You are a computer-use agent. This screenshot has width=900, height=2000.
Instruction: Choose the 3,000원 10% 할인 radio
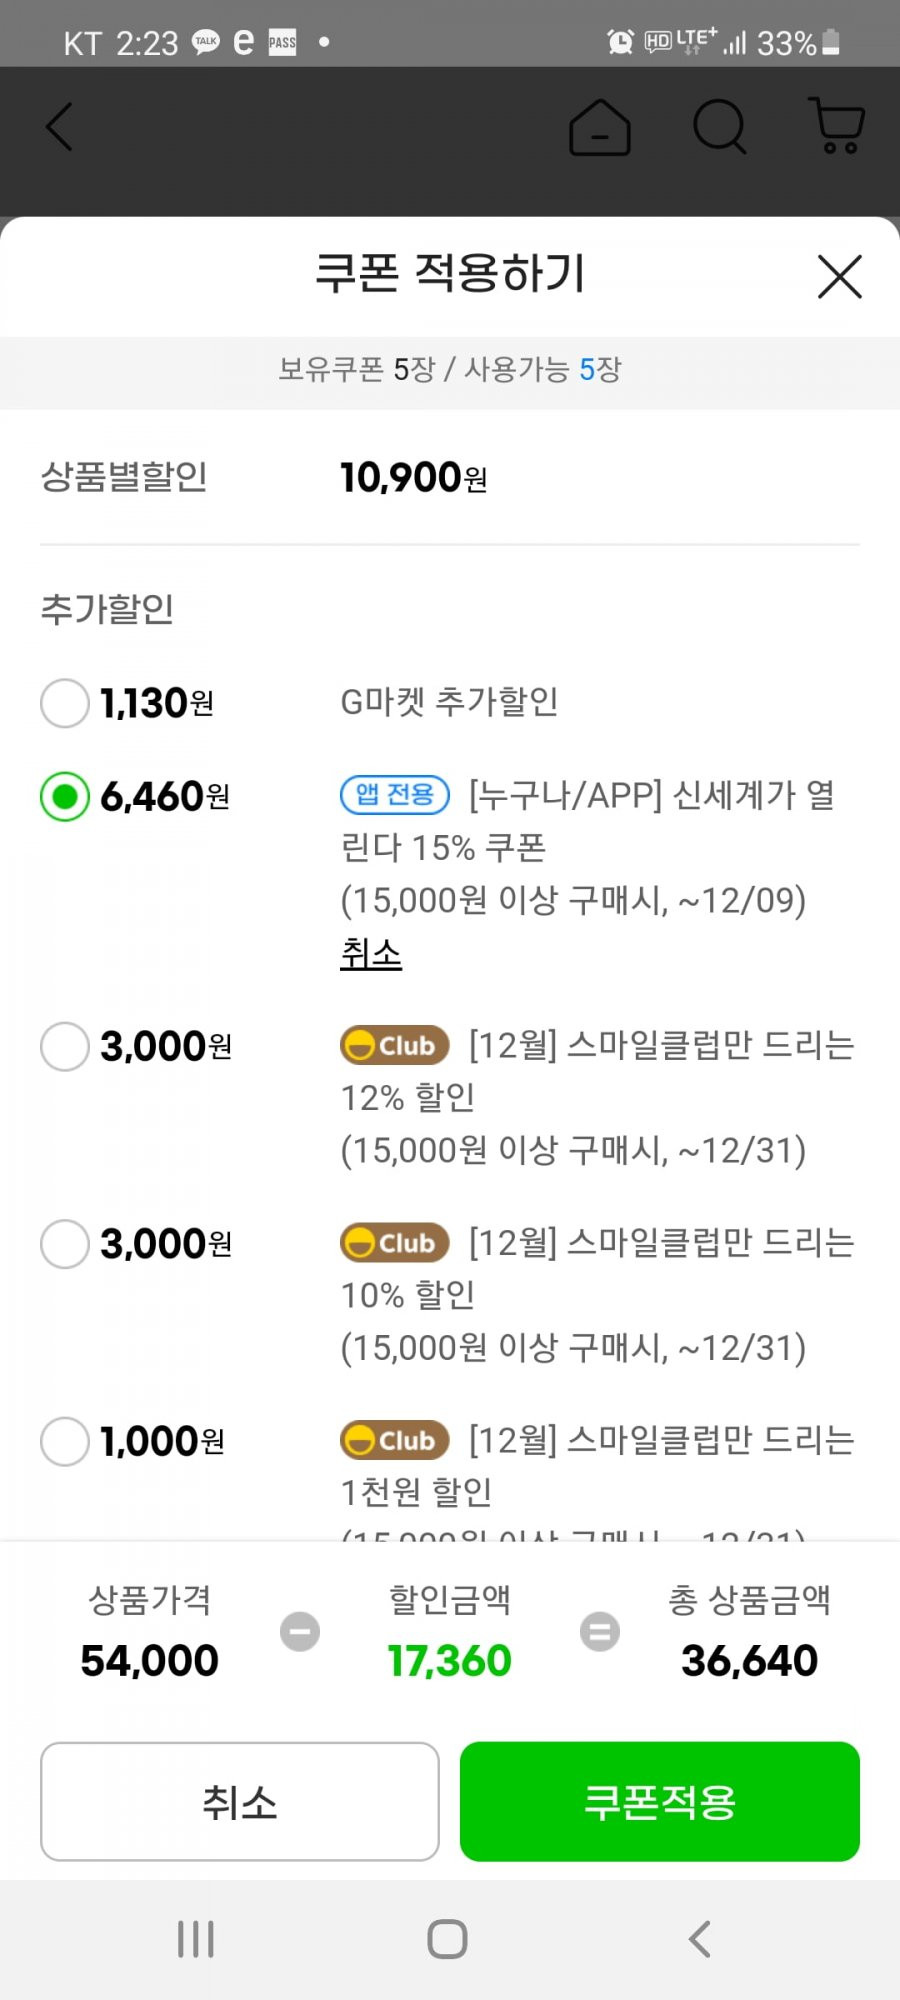coord(65,1244)
